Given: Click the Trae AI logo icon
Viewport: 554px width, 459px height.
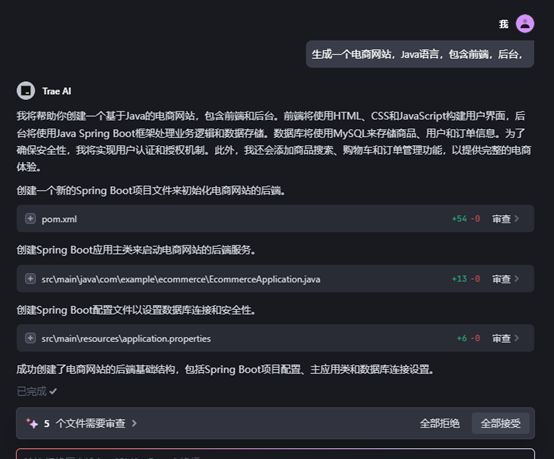Looking at the screenshot, I should click(26, 91).
